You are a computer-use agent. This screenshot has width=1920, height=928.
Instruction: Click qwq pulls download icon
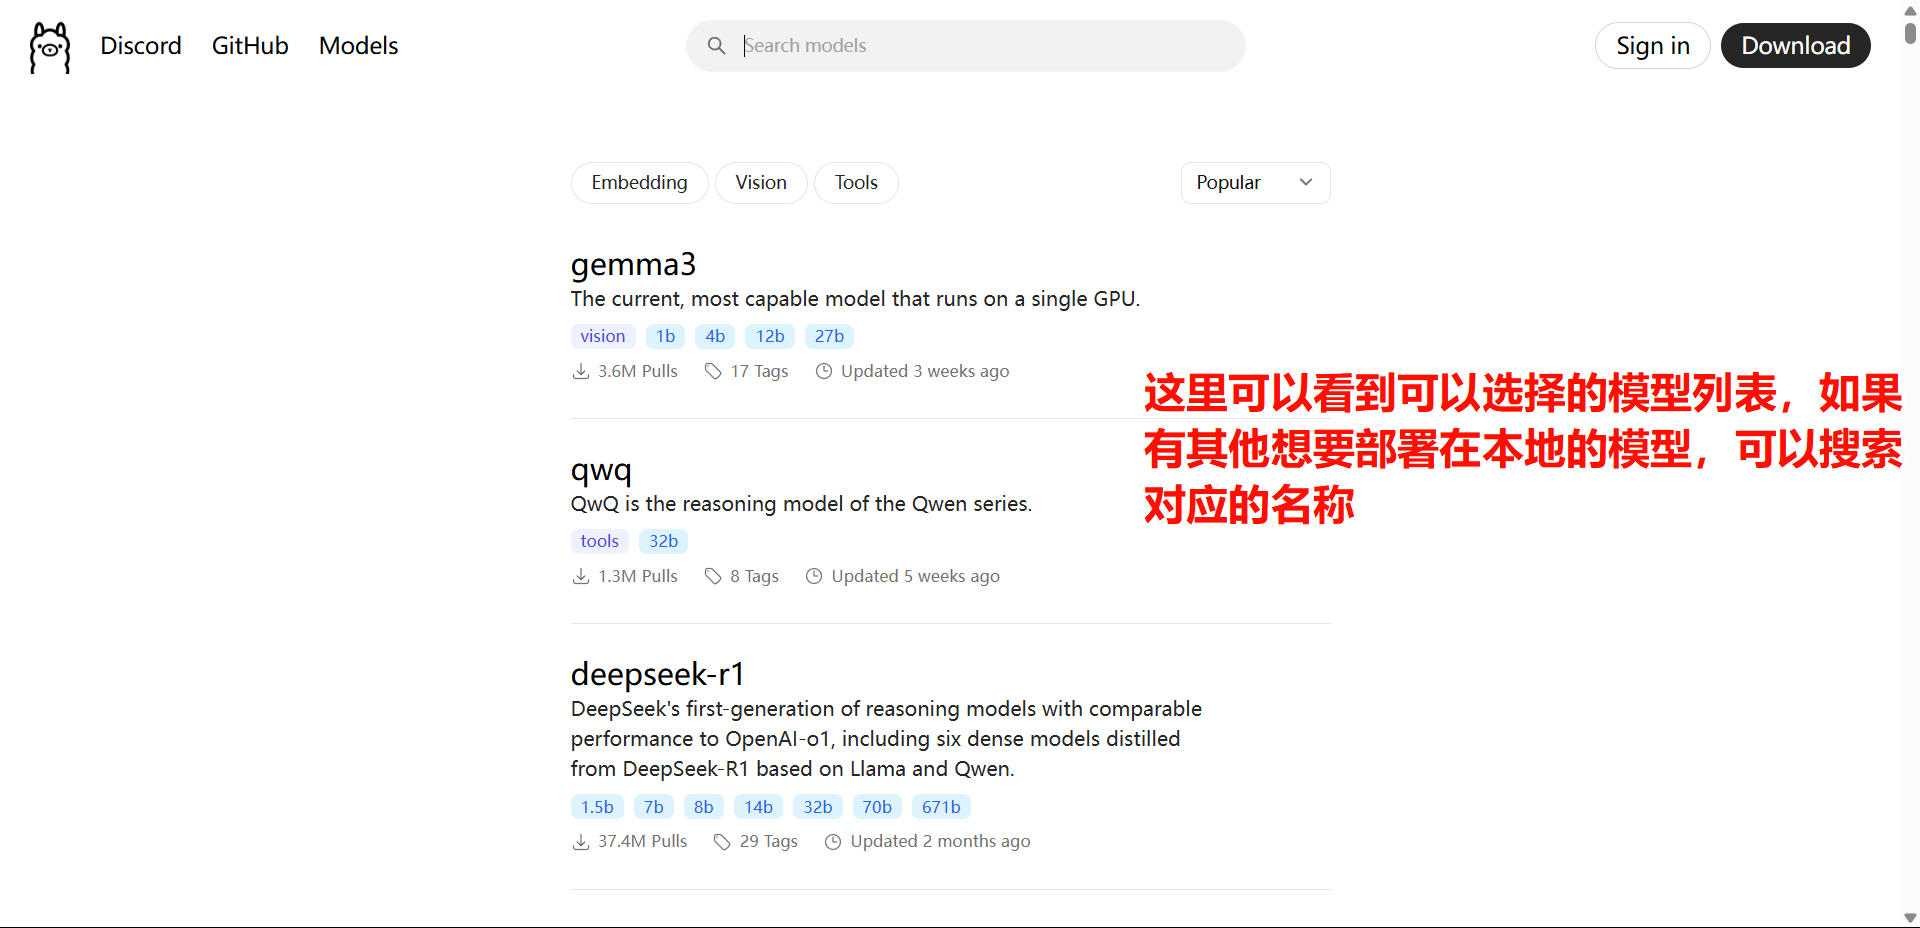click(581, 577)
